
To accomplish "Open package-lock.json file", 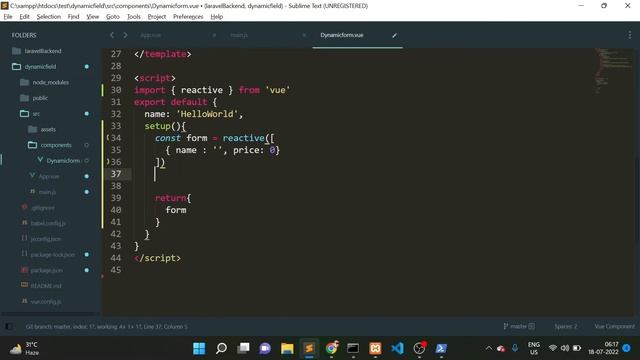I will 52,255.
